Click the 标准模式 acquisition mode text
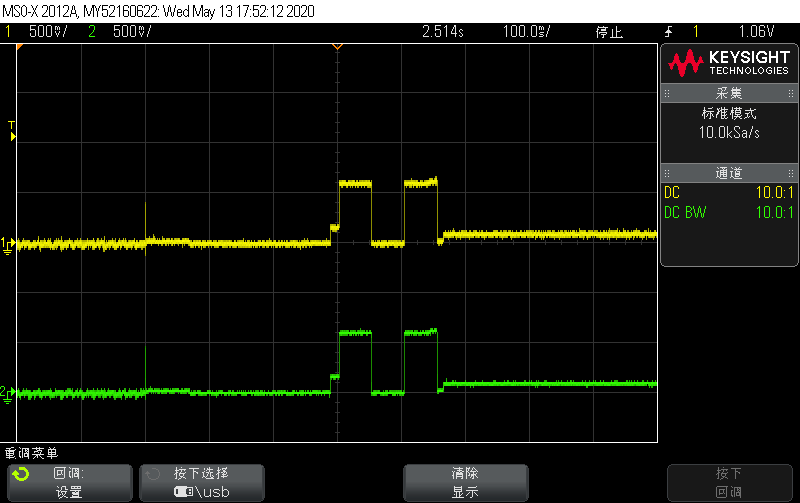 729,113
